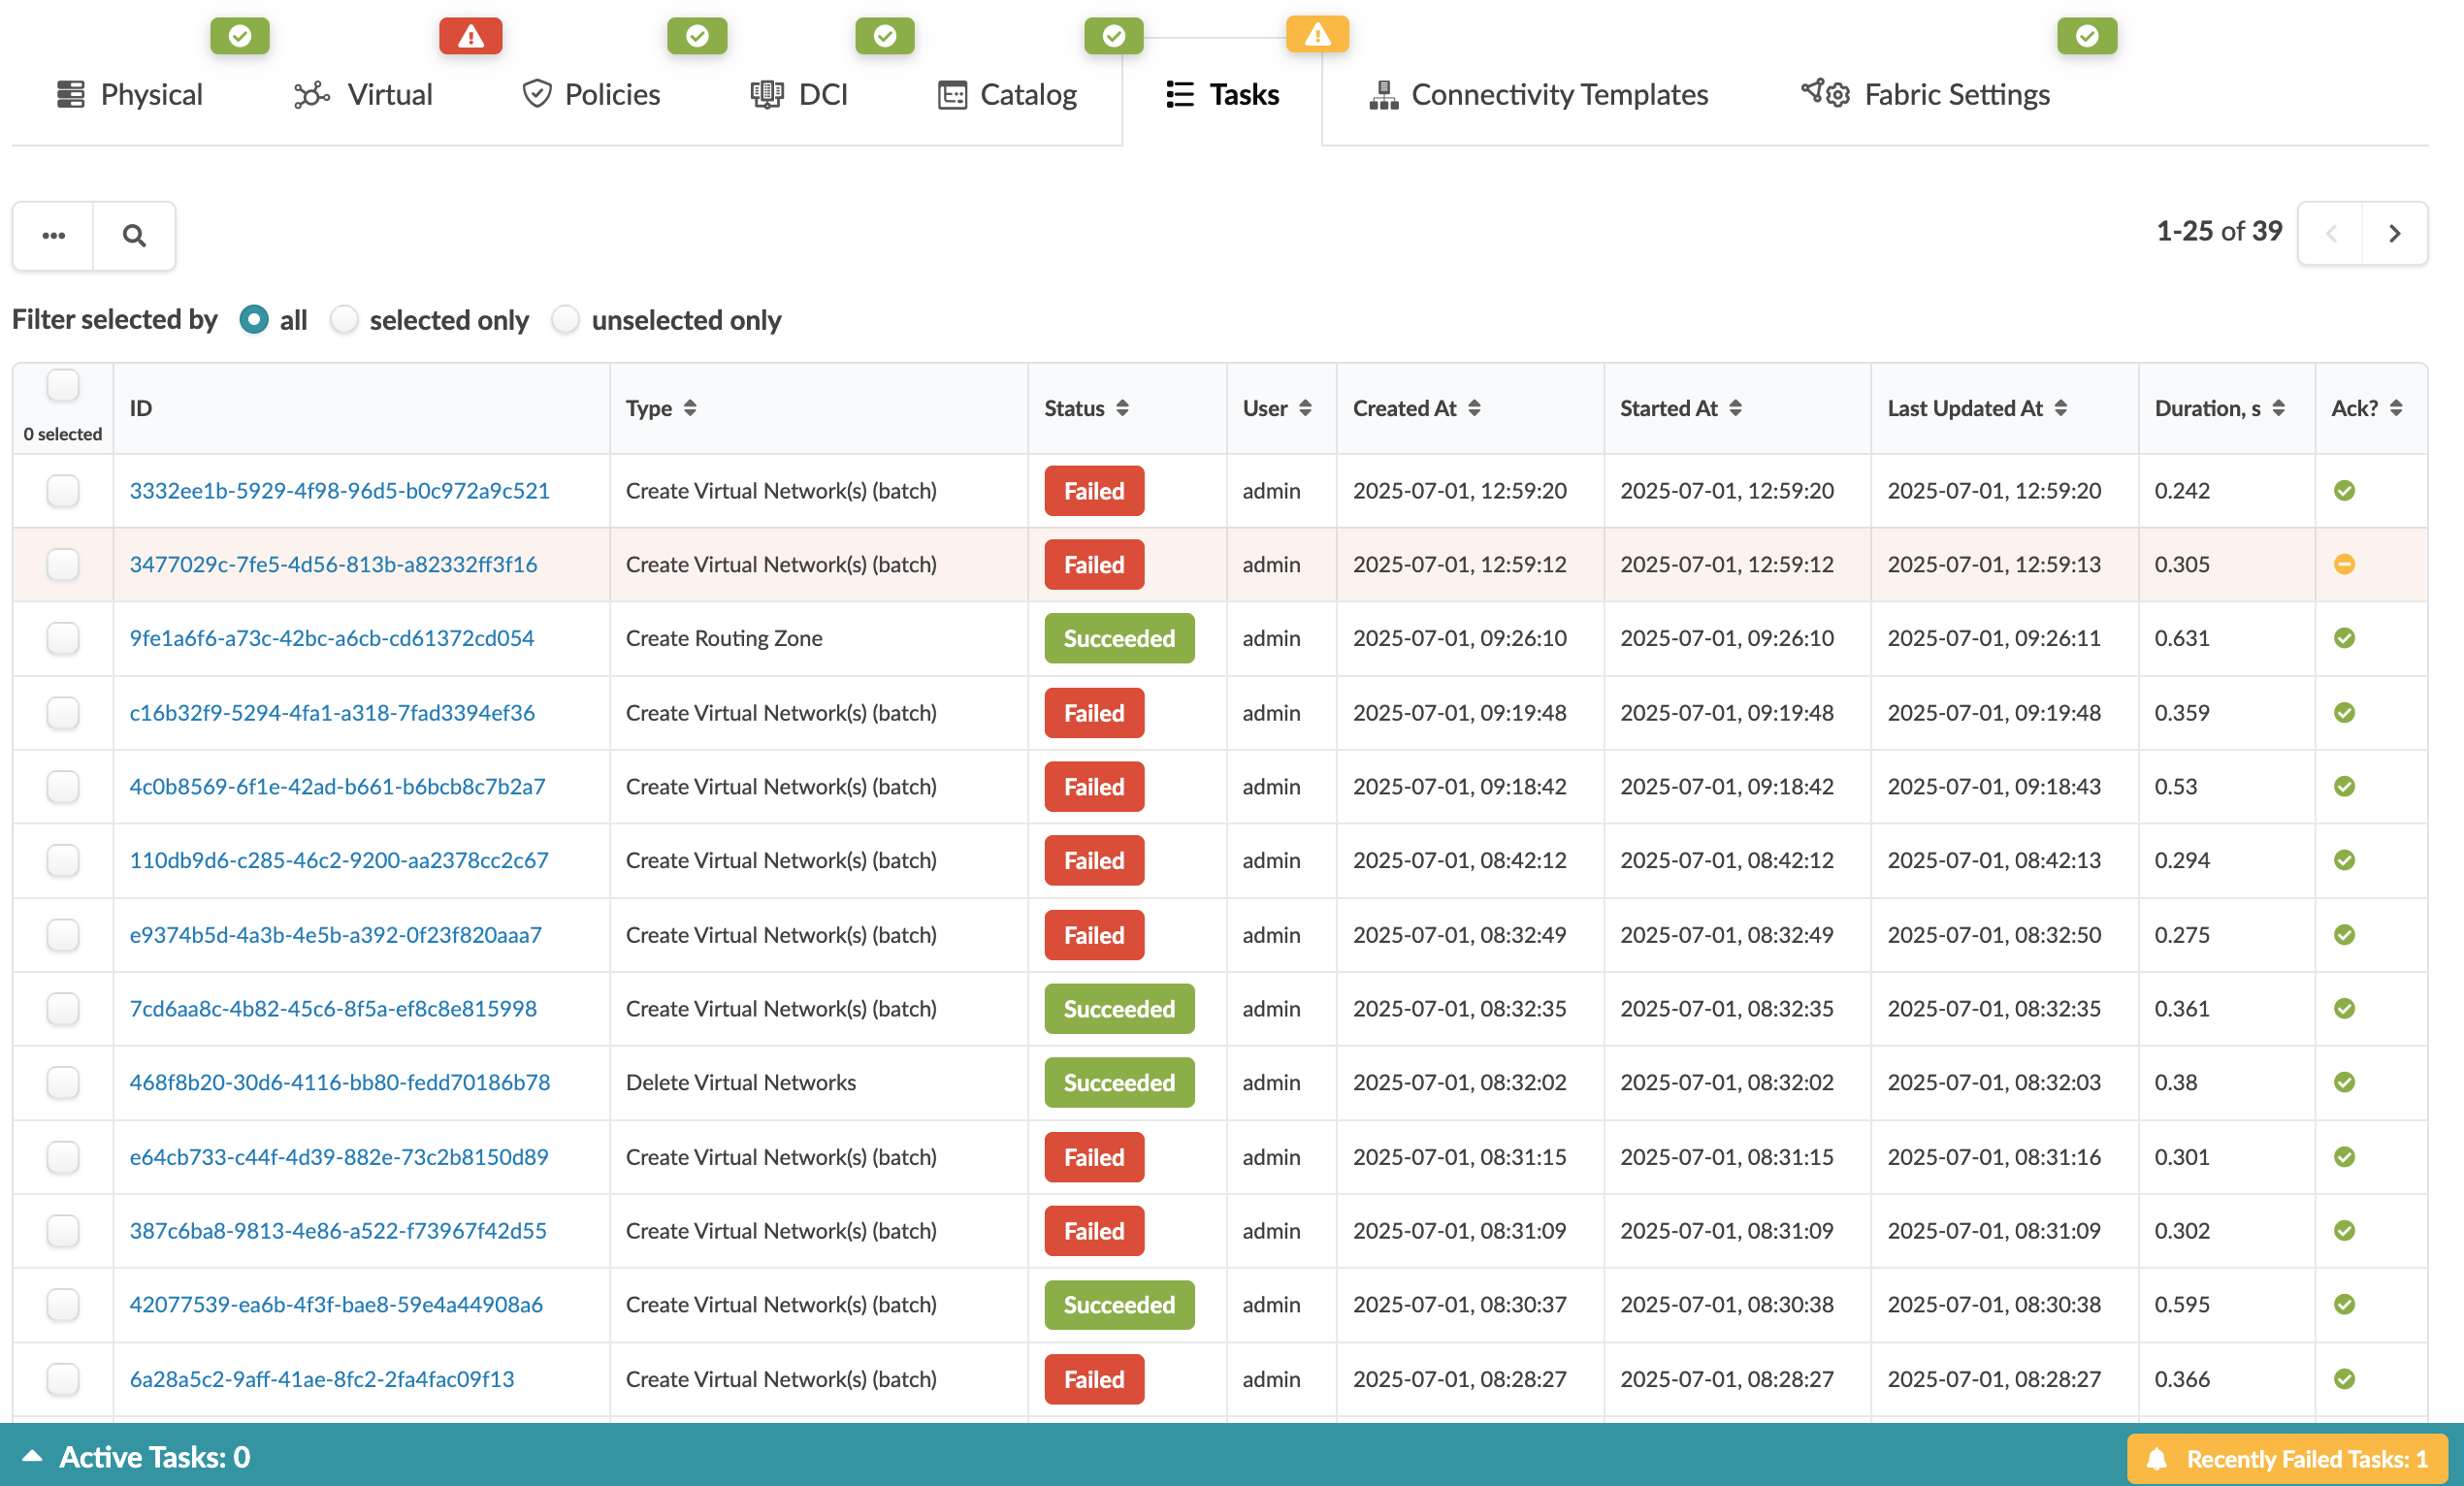Toggle the select-all checkbox in table header
This screenshot has width=2464, height=1486.
tap(63, 385)
